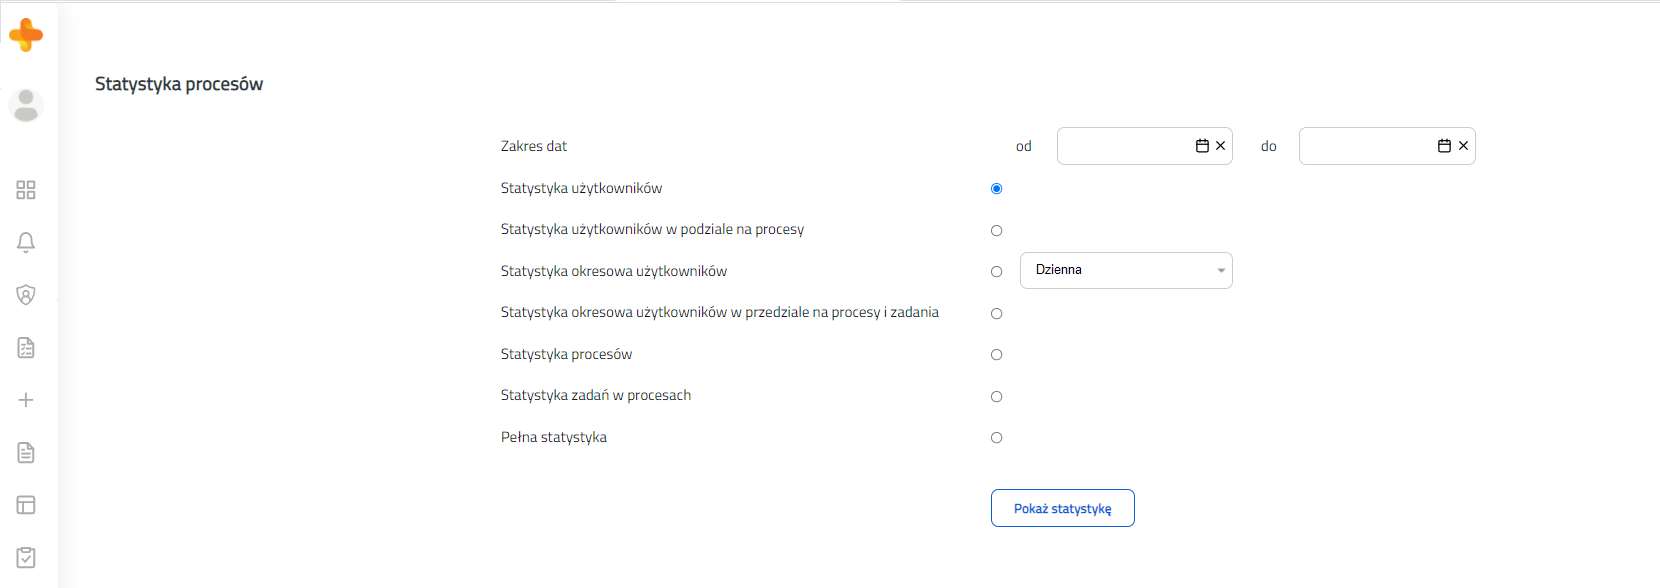This screenshot has height=588, width=1660.
Task: Click the shield user icon in sidebar
Action: (26, 295)
